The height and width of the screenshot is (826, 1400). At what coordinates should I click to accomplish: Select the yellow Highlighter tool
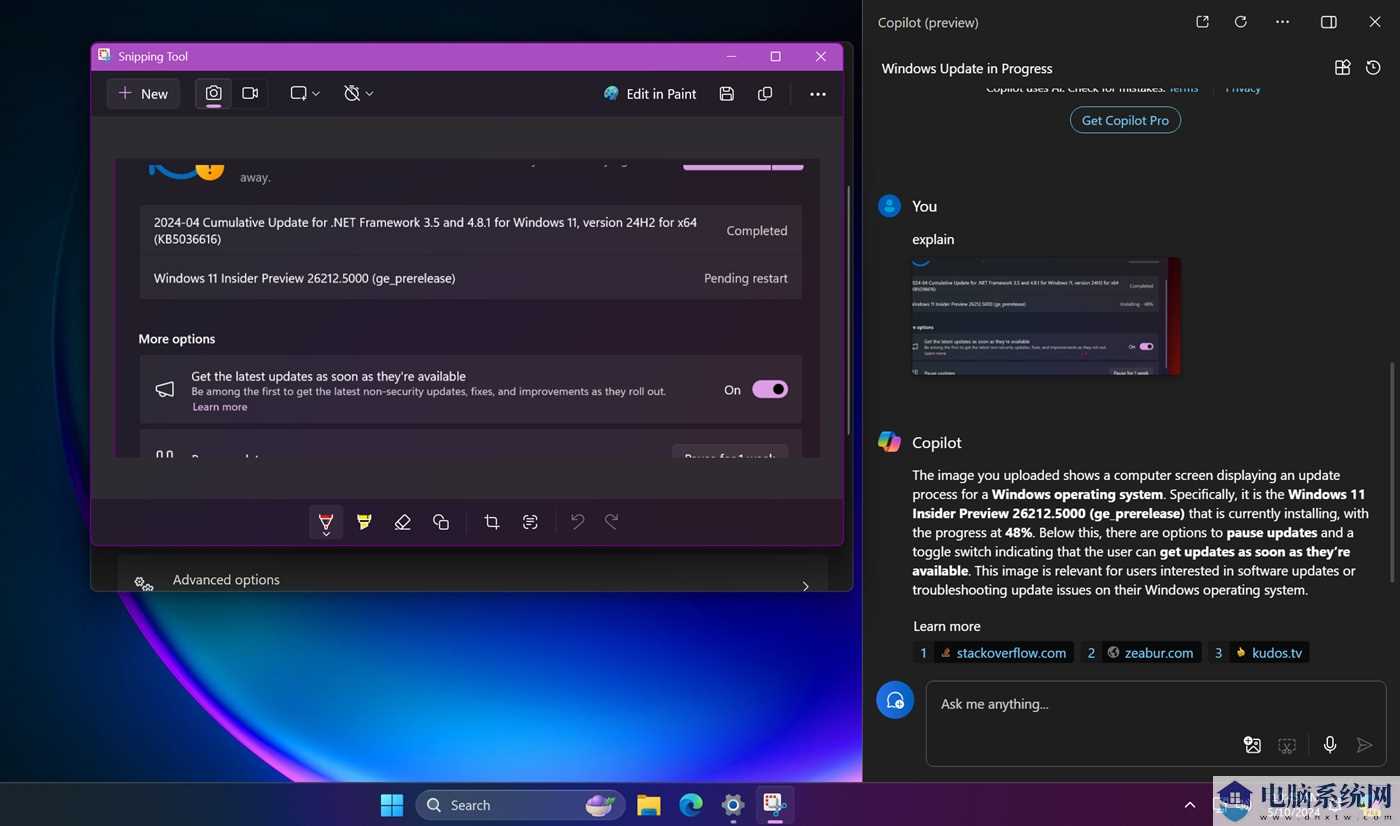click(364, 522)
